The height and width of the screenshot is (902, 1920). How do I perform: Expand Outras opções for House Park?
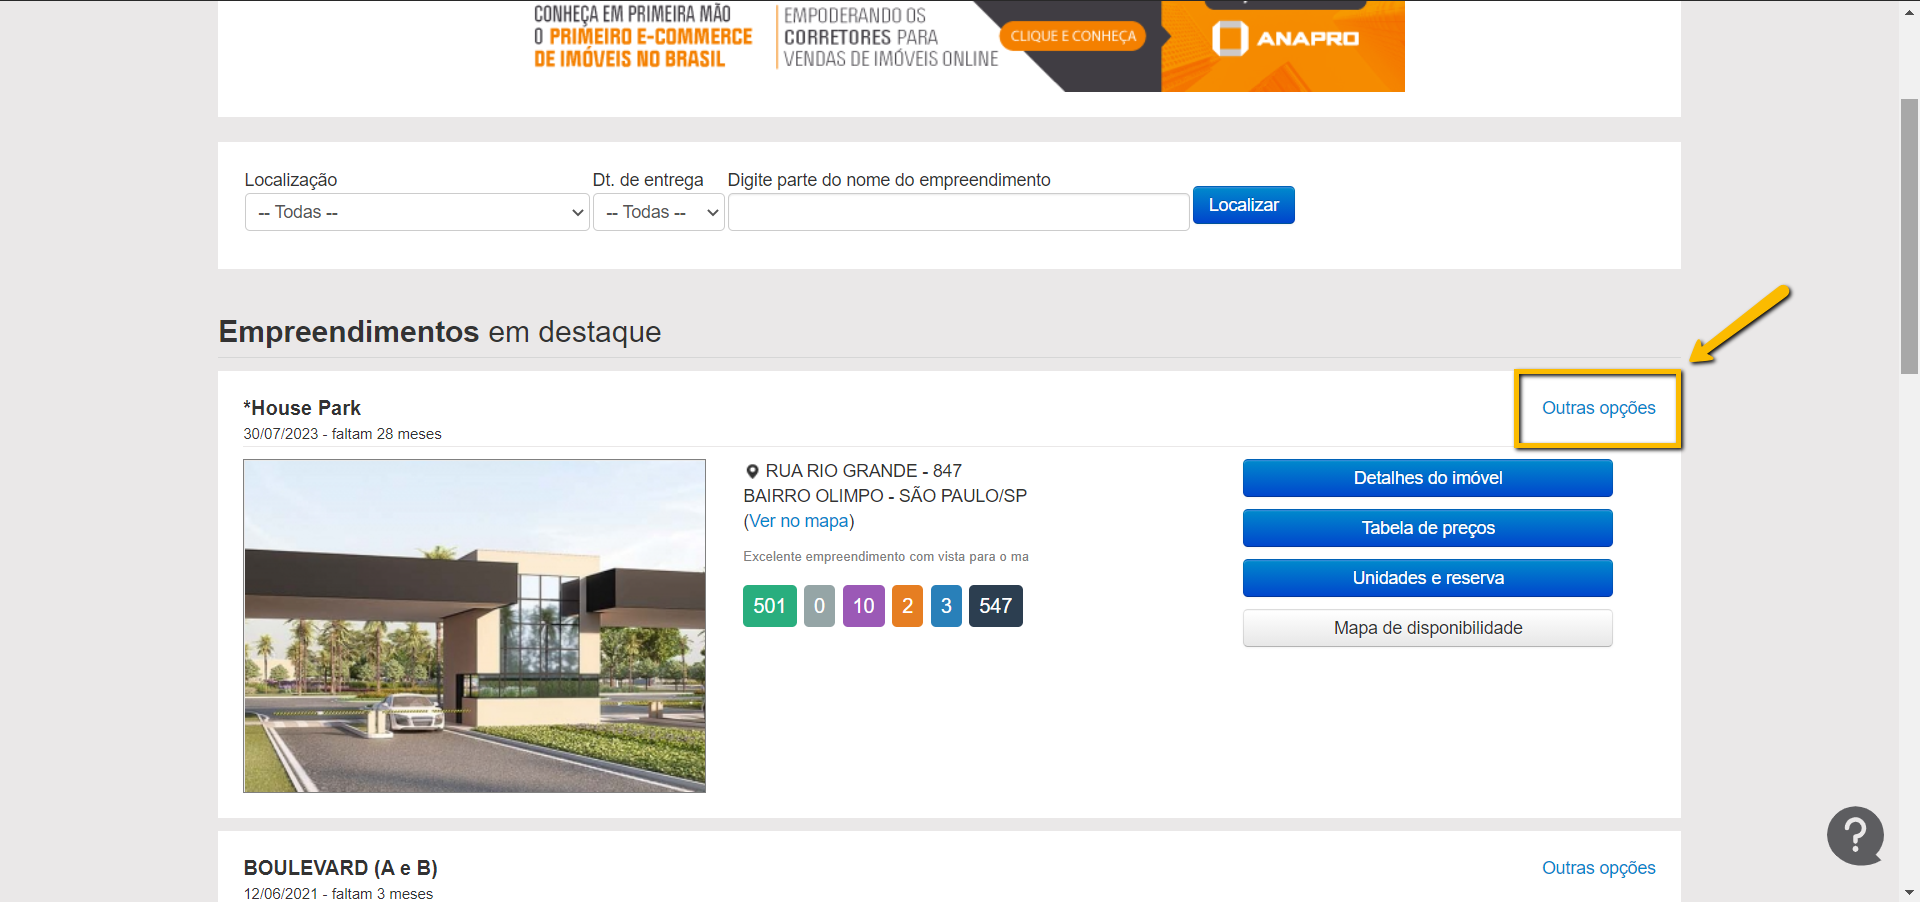tap(1598, 408)
